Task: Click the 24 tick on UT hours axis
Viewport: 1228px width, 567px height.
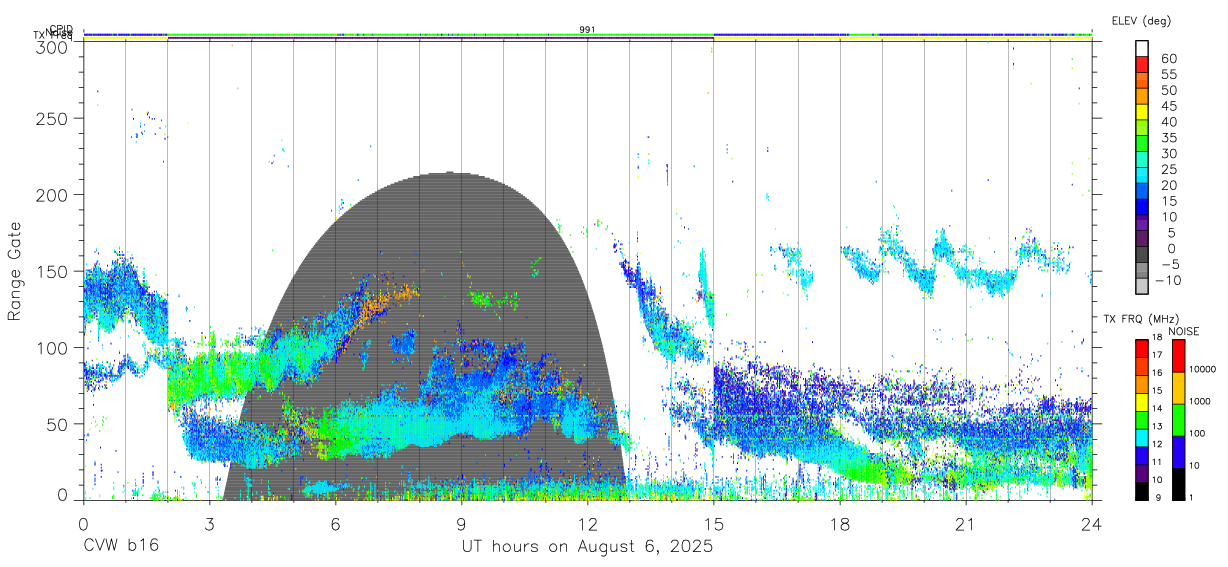Action: (1091, 523)
